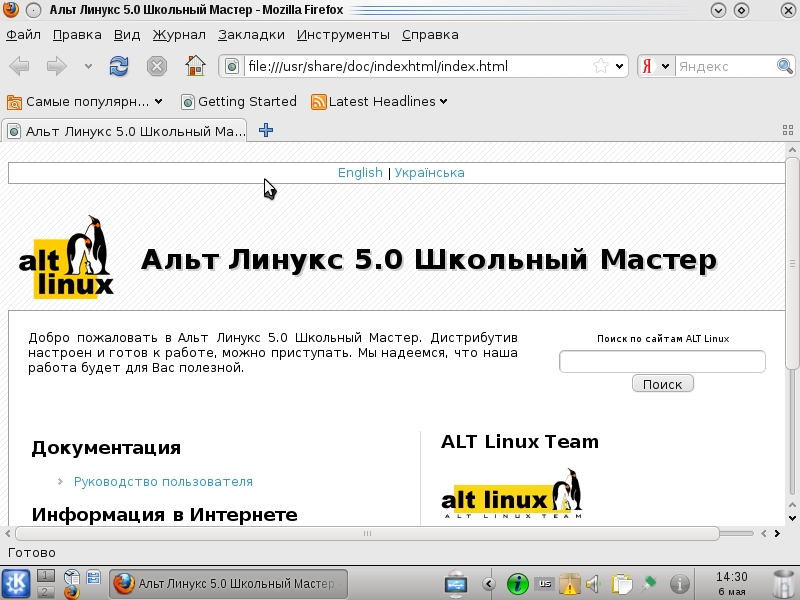
Task: Click the green pin tray icon
Action: coord(649,583)
